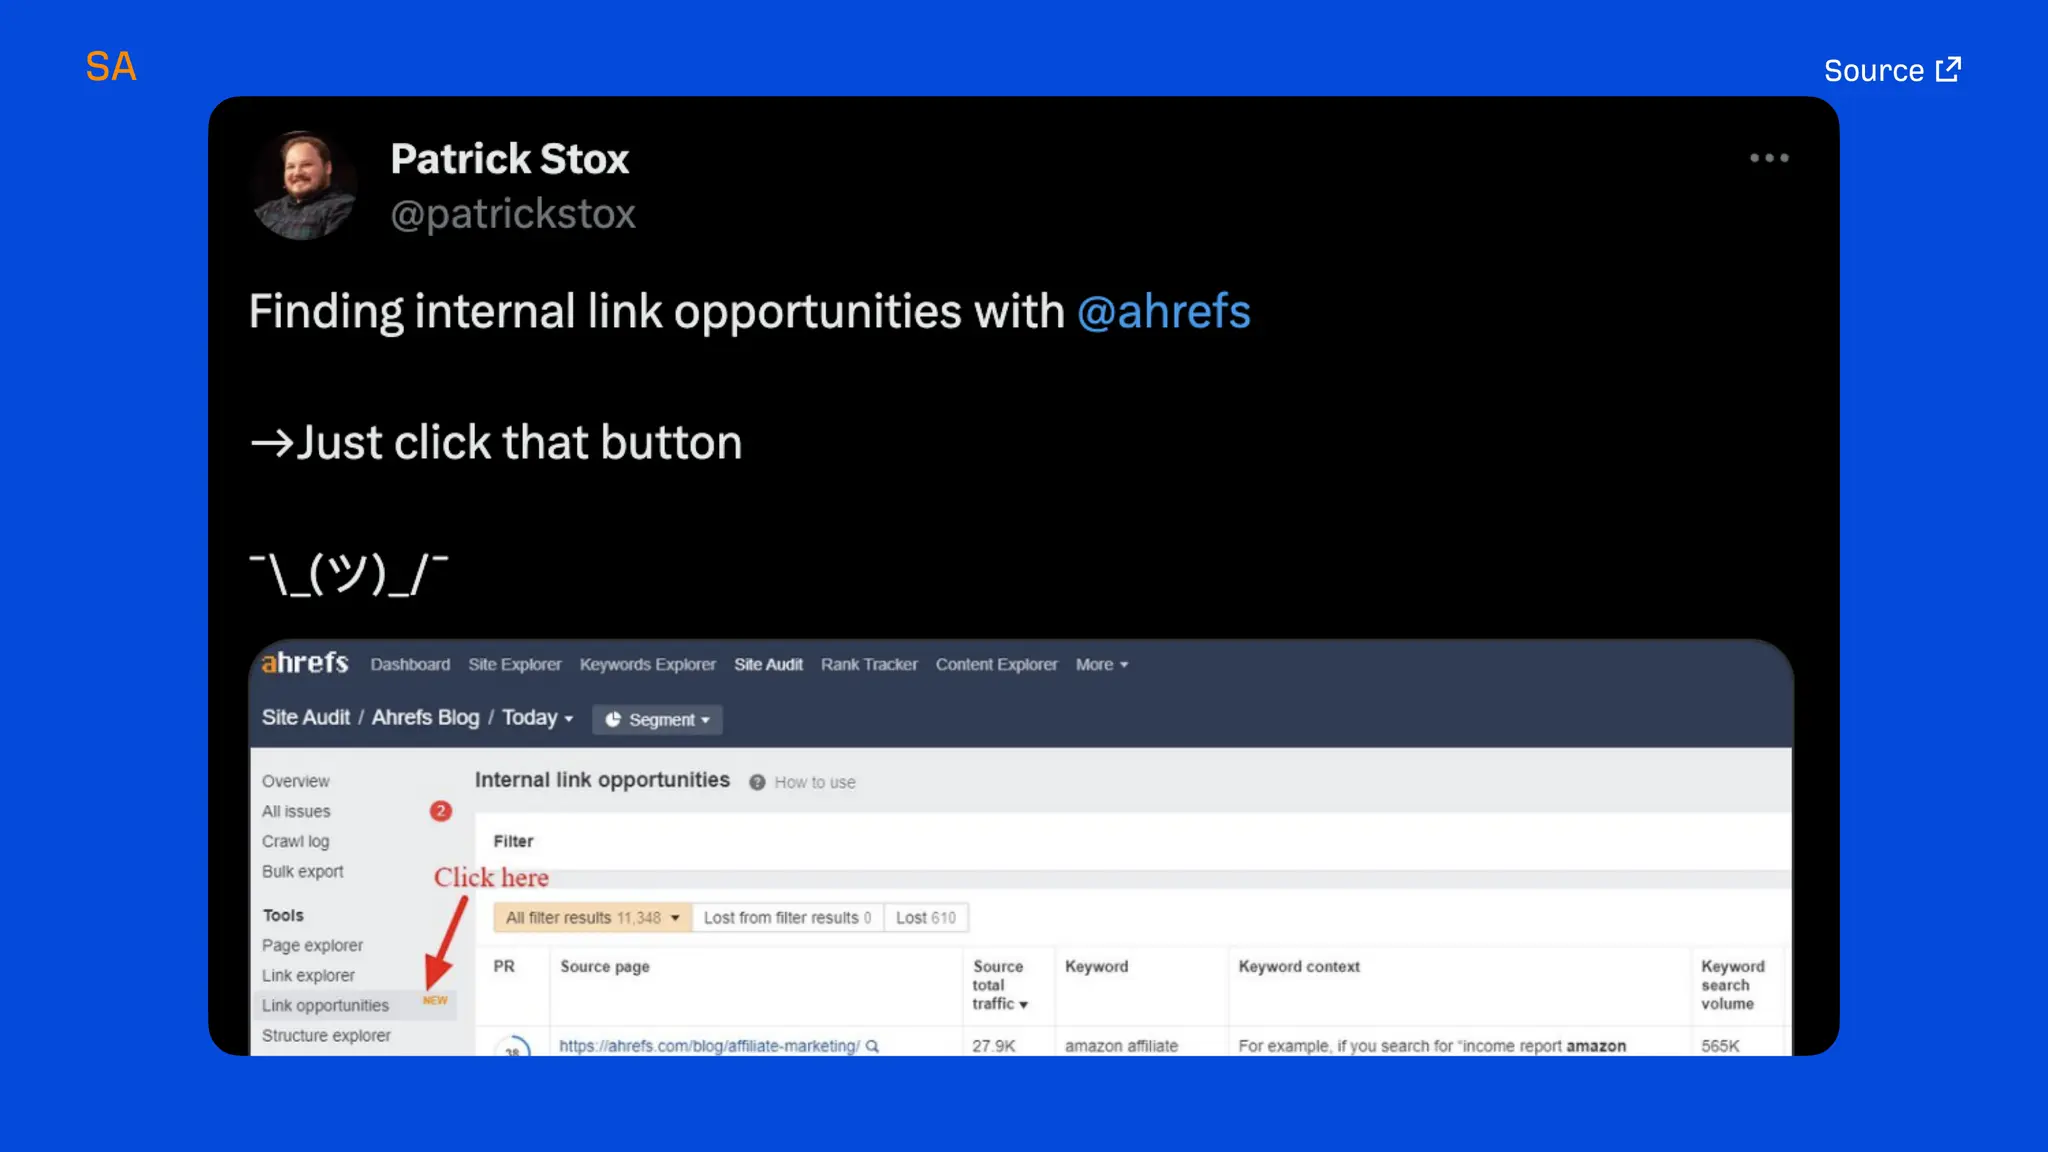Viewport: 2048px width, 1152px height.
Task: Go to Dashboard in Ahrefs nav
Action: point(410,664)
